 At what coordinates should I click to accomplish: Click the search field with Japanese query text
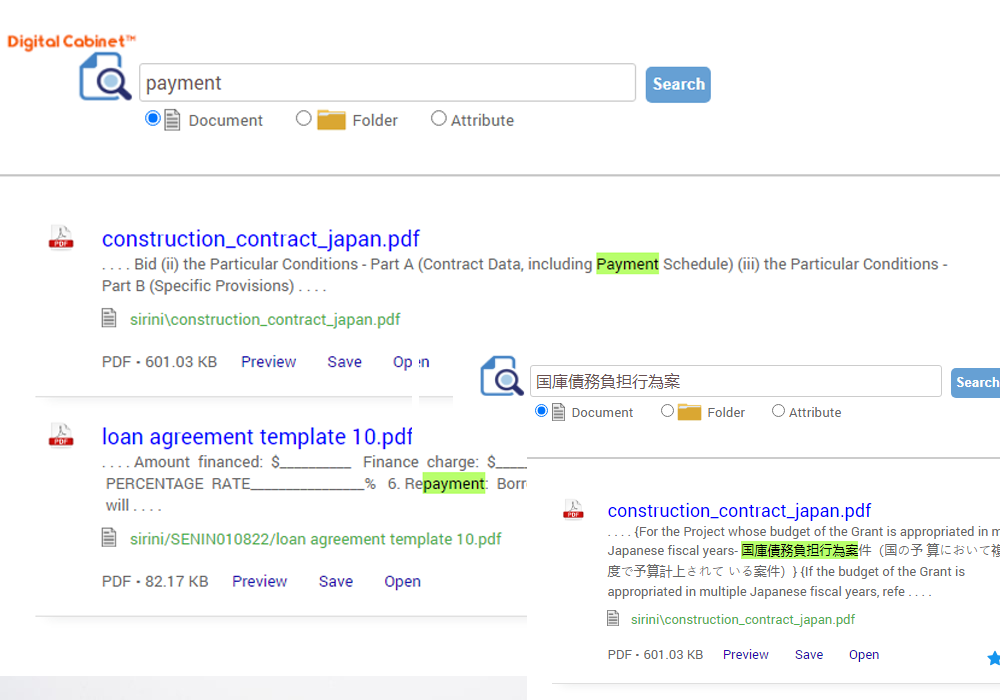click(735, 381)
